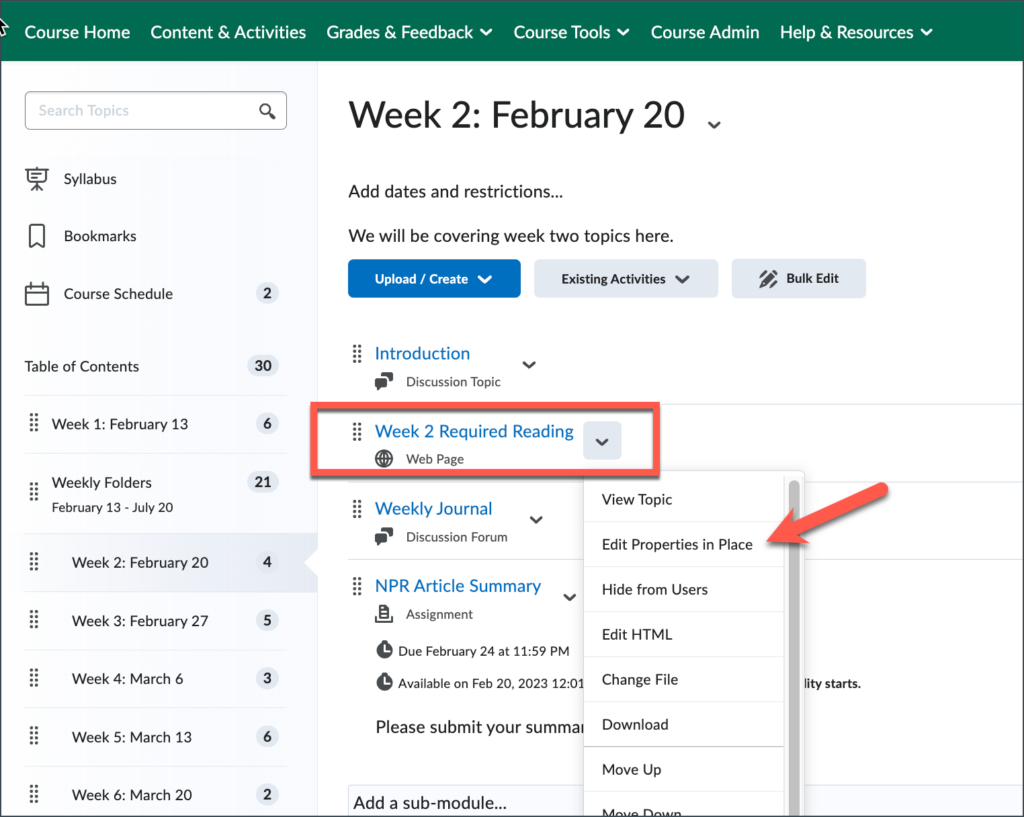The width and height of the screenshot is (1024, 817).
Task: Expand the Week 2: February 20 title chevron
Action: [714, 125]
